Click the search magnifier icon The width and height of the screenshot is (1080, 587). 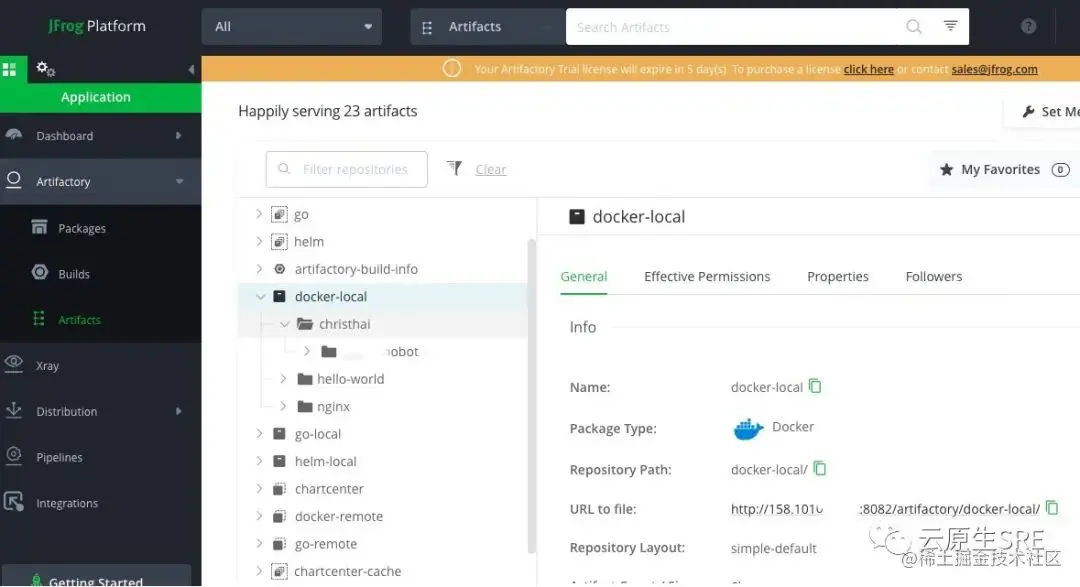tap(913, 27)
